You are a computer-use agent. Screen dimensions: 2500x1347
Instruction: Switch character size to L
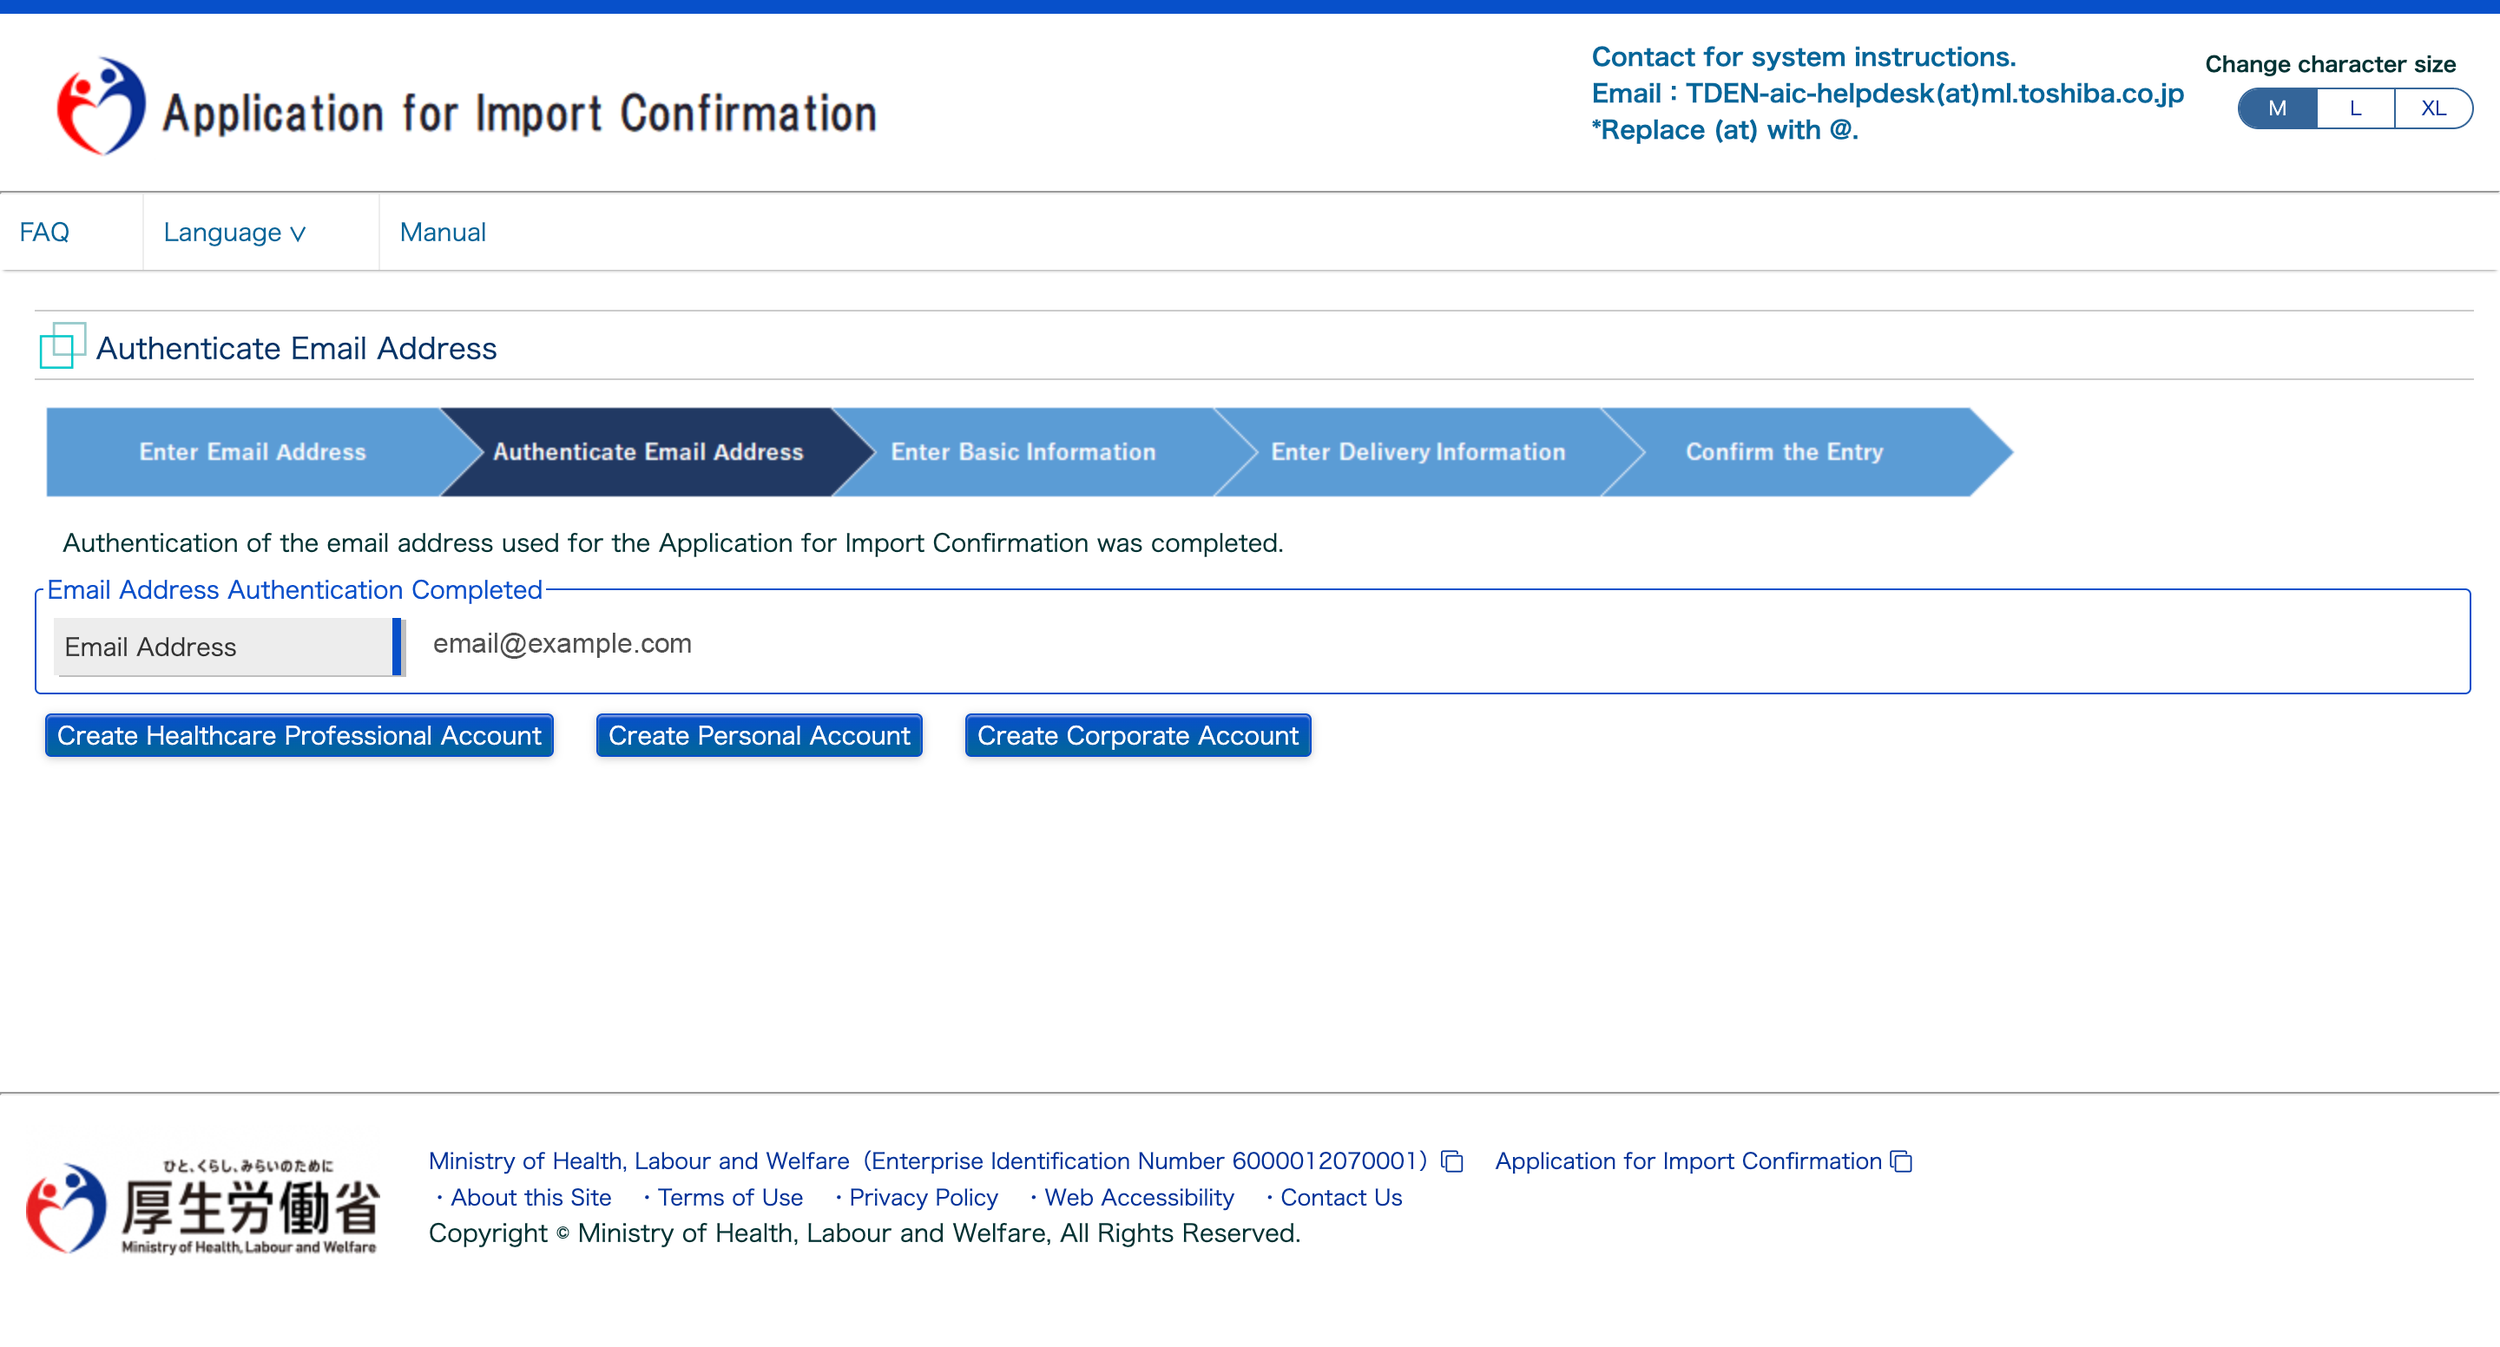2355,108
